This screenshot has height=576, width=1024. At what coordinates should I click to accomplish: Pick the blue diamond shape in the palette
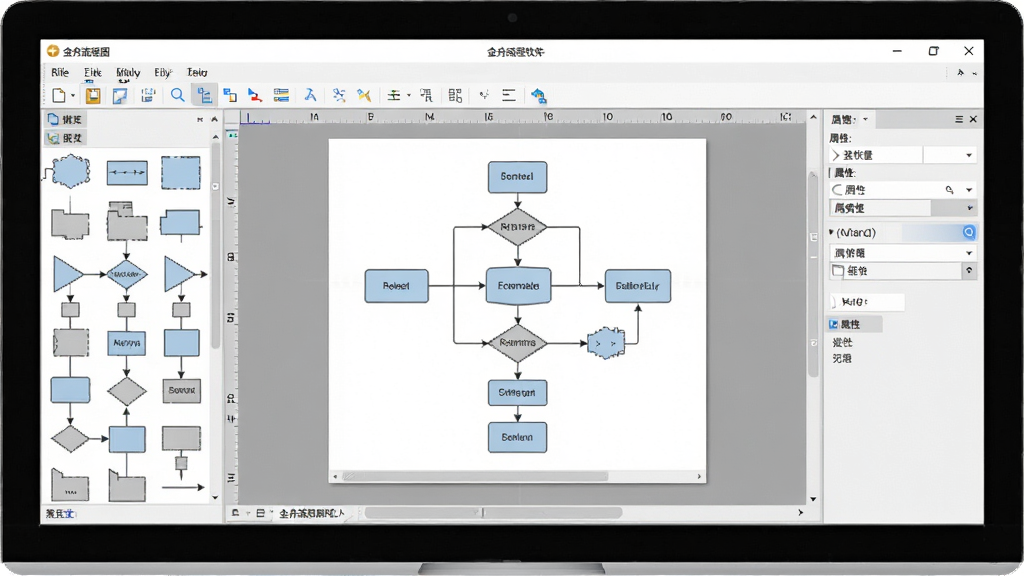[126, 274]
